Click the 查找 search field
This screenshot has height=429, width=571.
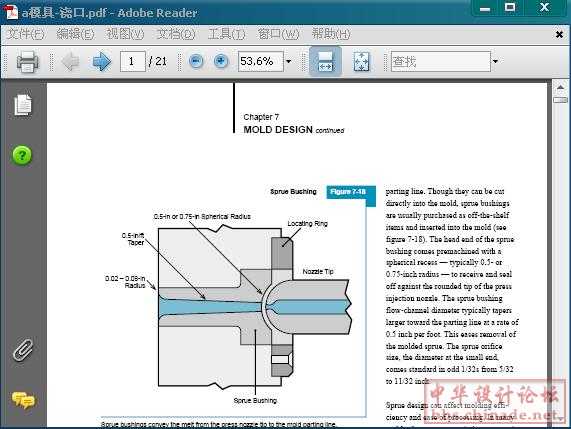coord(441,61)
